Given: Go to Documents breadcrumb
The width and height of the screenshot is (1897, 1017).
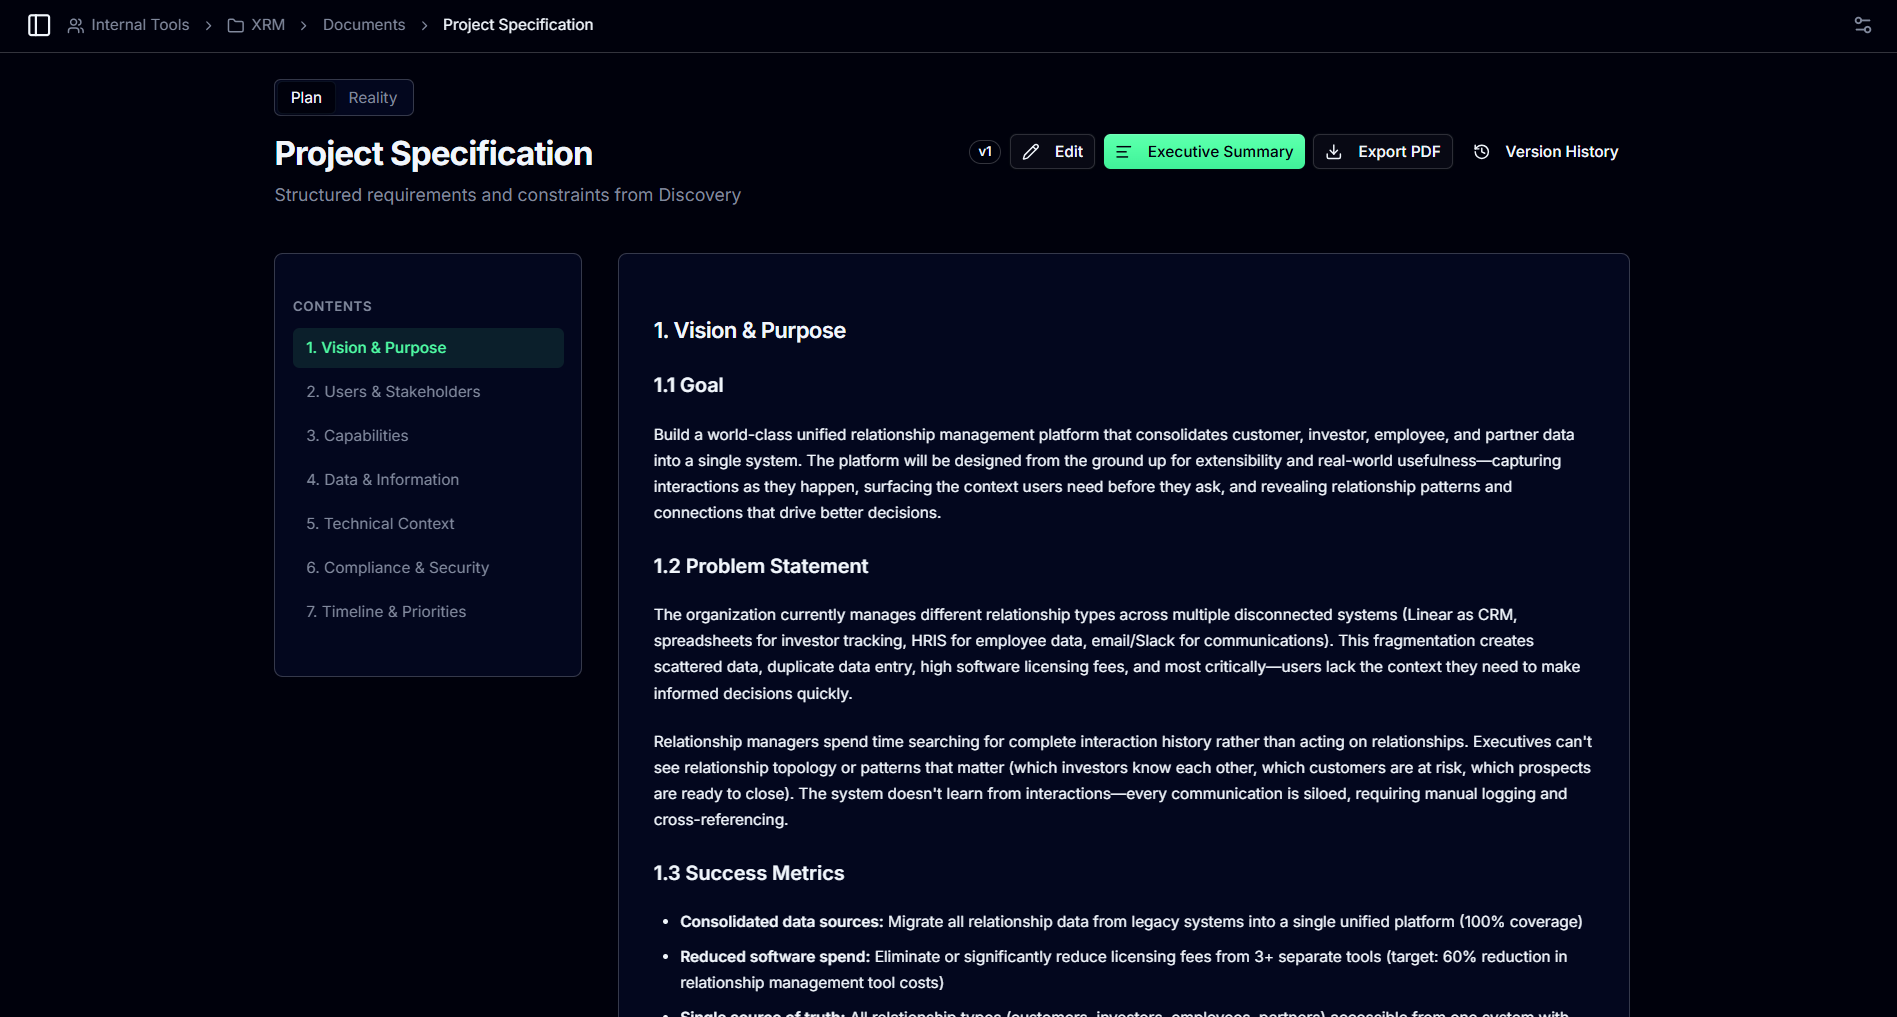Looking at the screenshot, I should click(364, 25).
